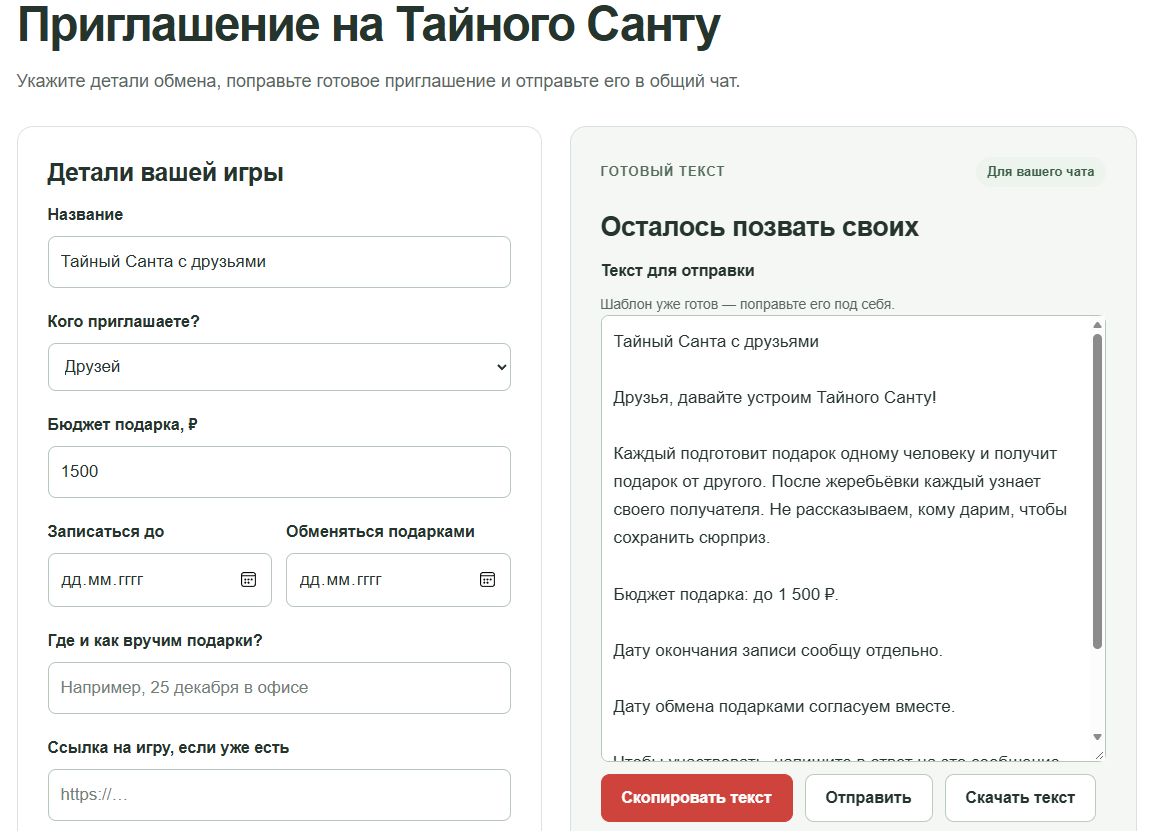This screenshot has height=831, width=1158.
Task: Click the textarea scrollbar thumb
Action: [1097, 491]
